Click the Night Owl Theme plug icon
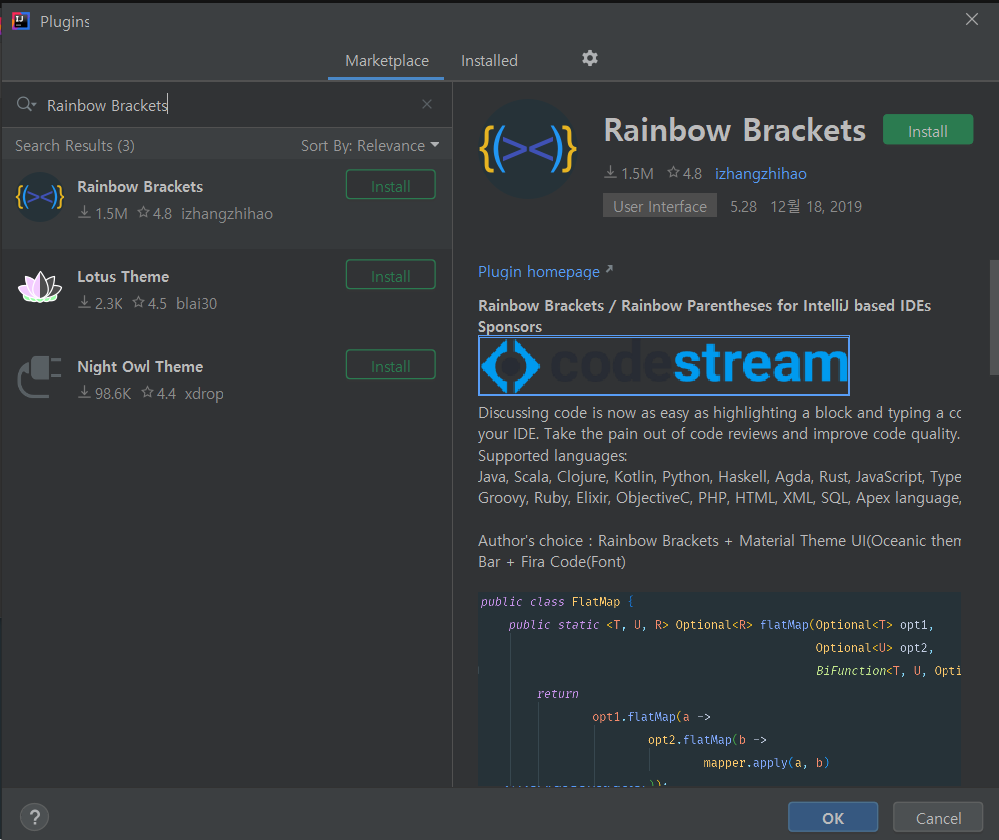 (x=40, y=377)
